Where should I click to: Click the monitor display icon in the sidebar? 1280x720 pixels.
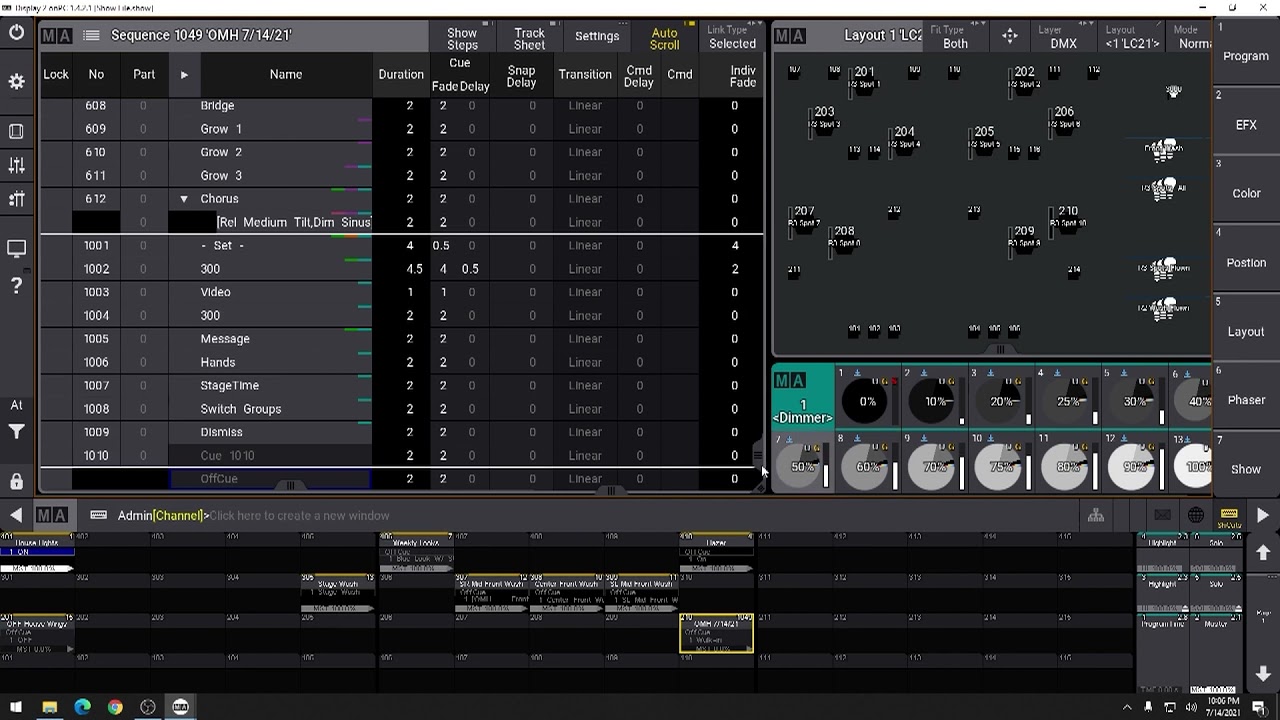(x=16, y=248)
